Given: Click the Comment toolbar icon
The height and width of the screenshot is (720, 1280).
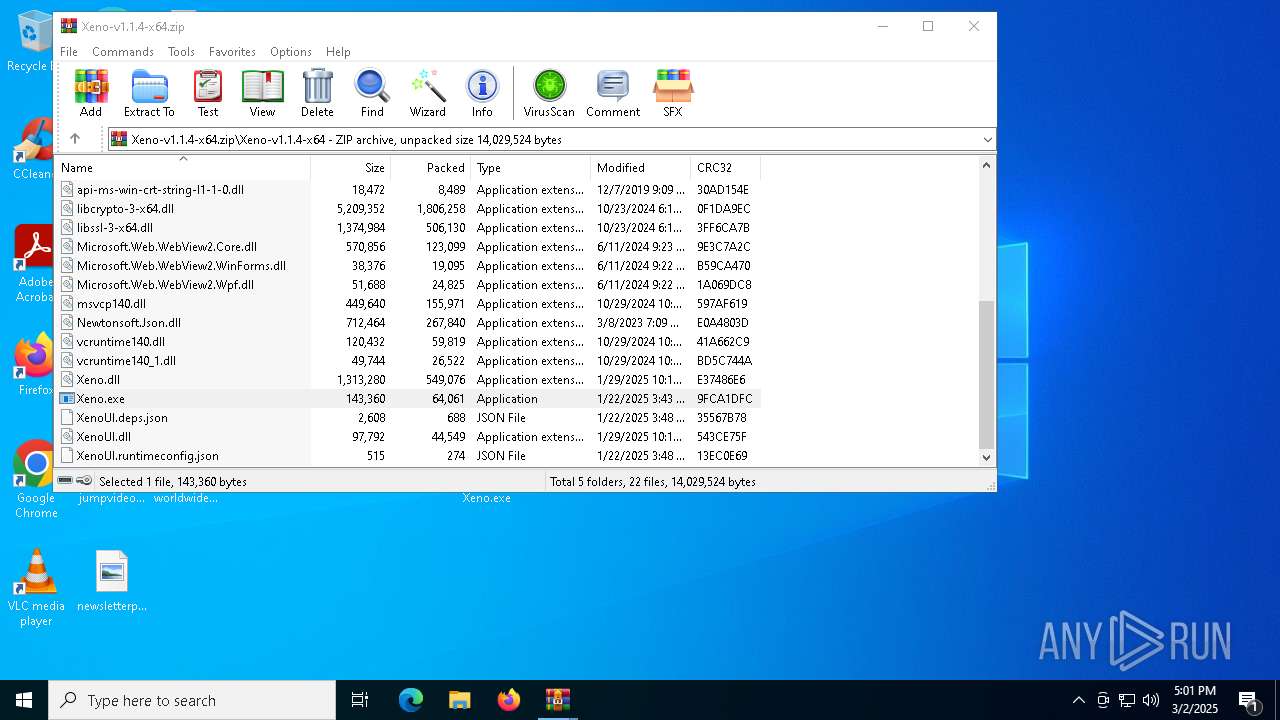Looking at the screenshot, I should click(613, 93).
